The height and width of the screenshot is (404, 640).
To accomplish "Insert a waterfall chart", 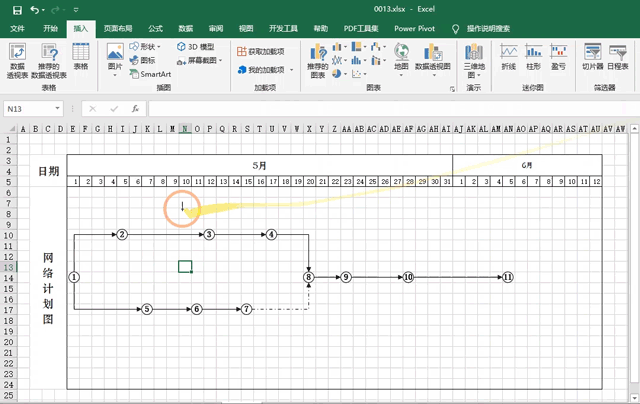I will [x=378, y=47].
